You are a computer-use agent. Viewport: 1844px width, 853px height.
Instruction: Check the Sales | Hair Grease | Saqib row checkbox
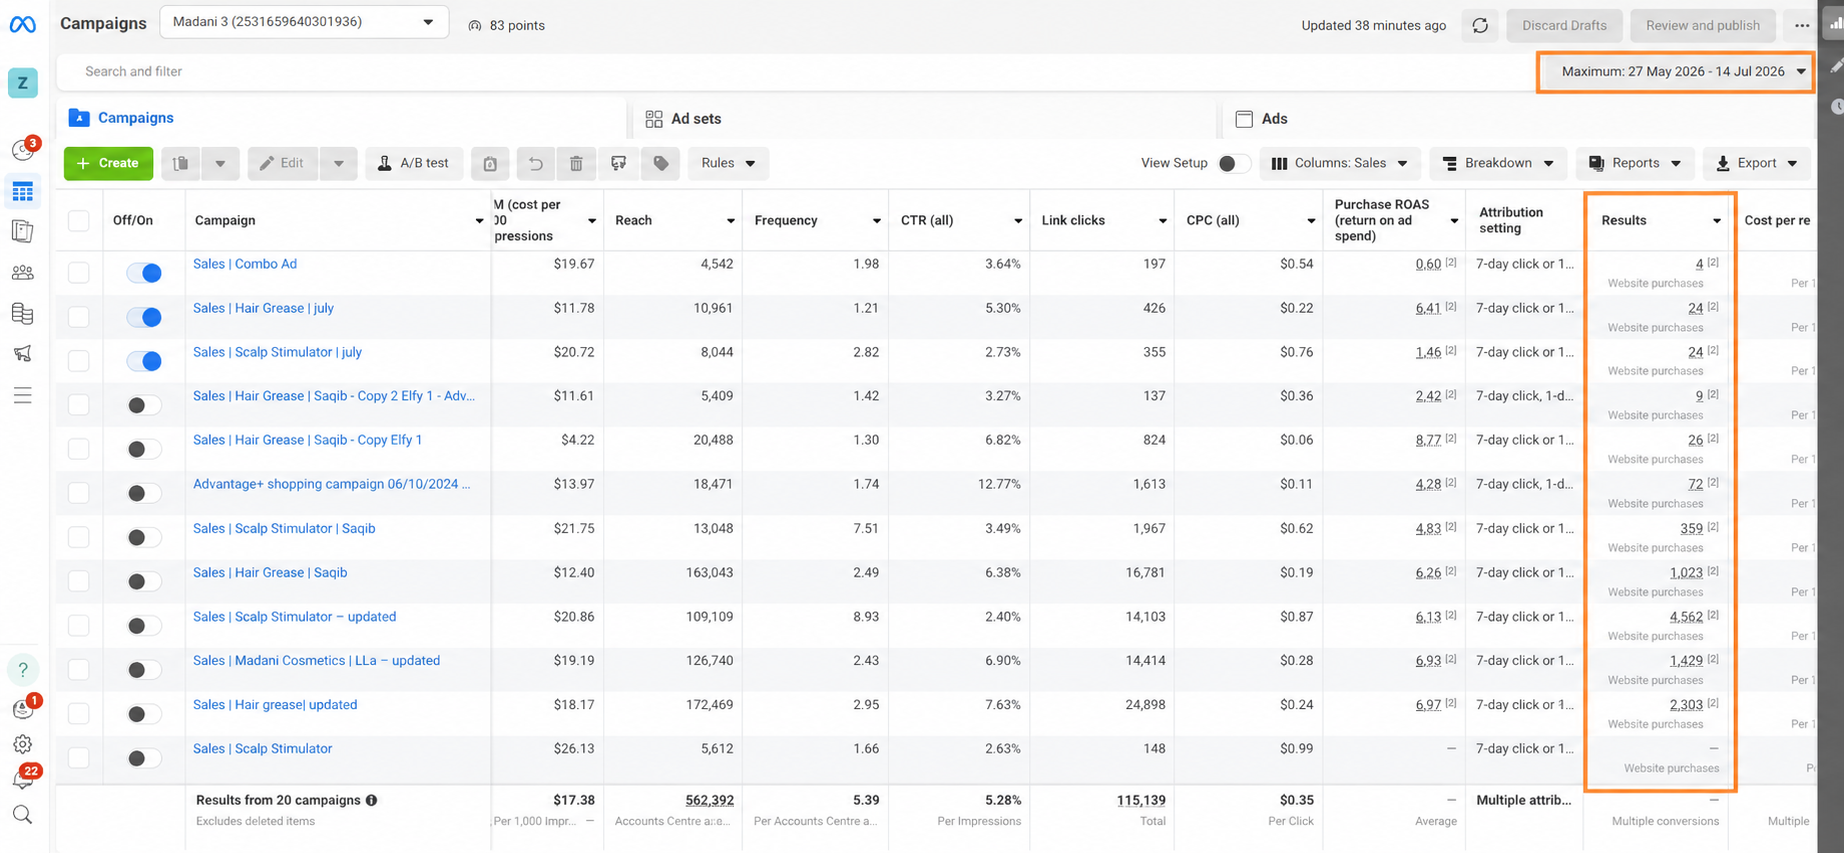click(78, 581)
